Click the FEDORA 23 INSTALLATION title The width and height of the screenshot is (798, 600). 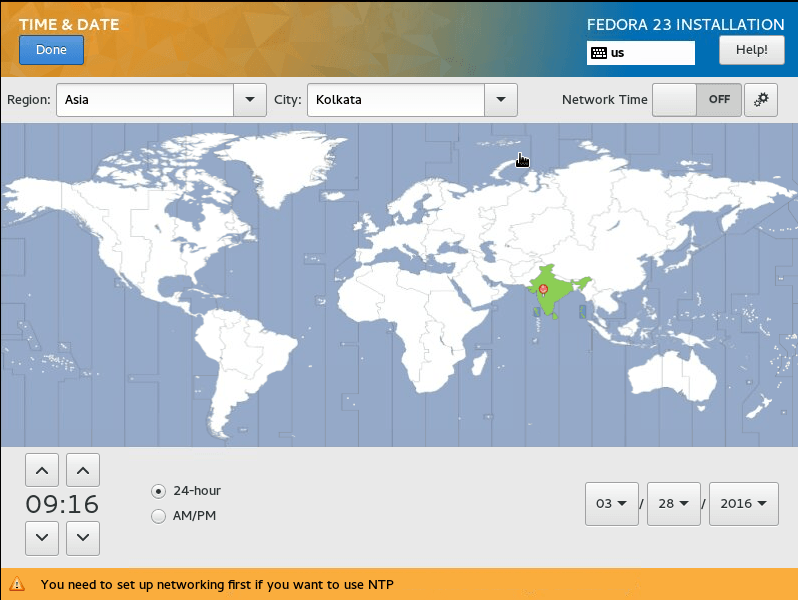pyautogui.click(x=686, y=24)
